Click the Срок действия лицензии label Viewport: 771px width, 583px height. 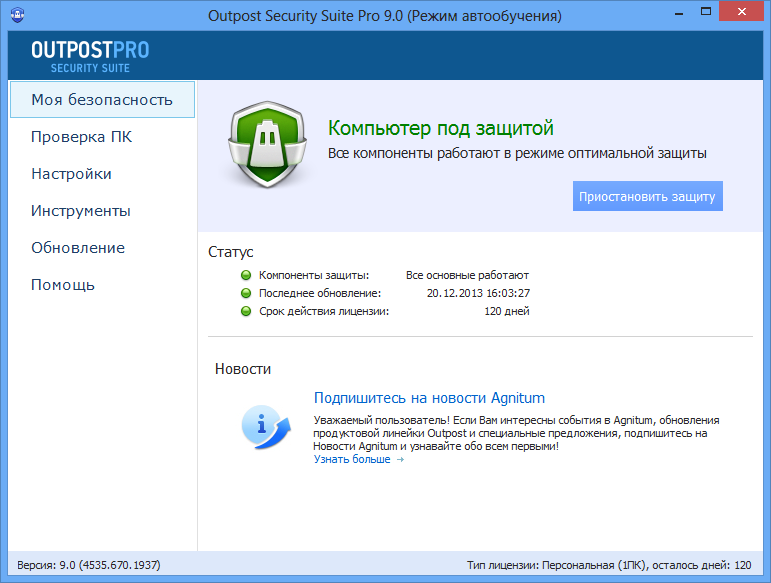coord(324,311)
